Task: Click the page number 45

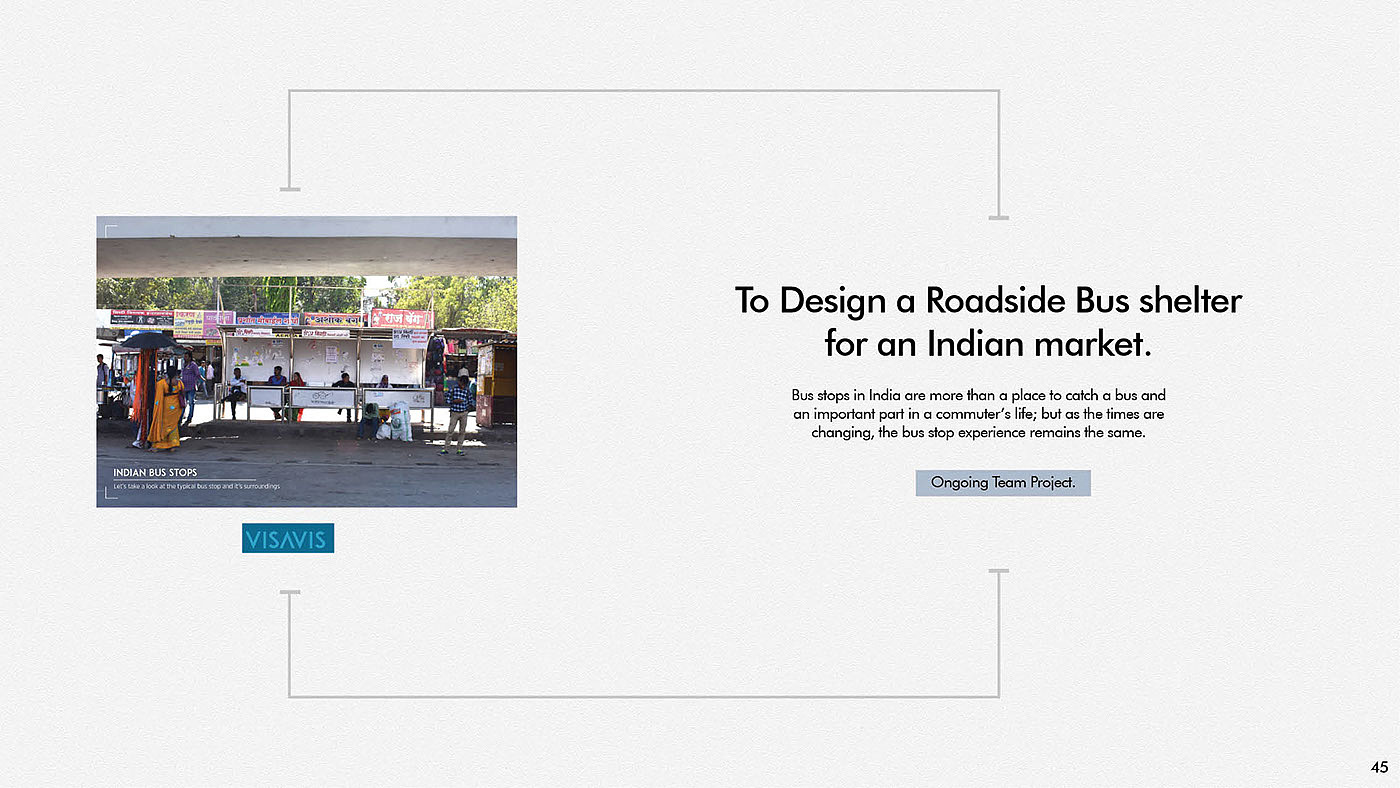Action: point(1379,767)
